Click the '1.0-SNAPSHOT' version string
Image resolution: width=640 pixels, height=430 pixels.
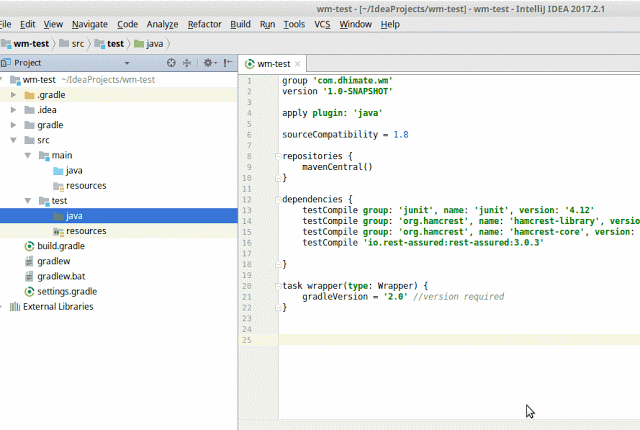[358, 91]
